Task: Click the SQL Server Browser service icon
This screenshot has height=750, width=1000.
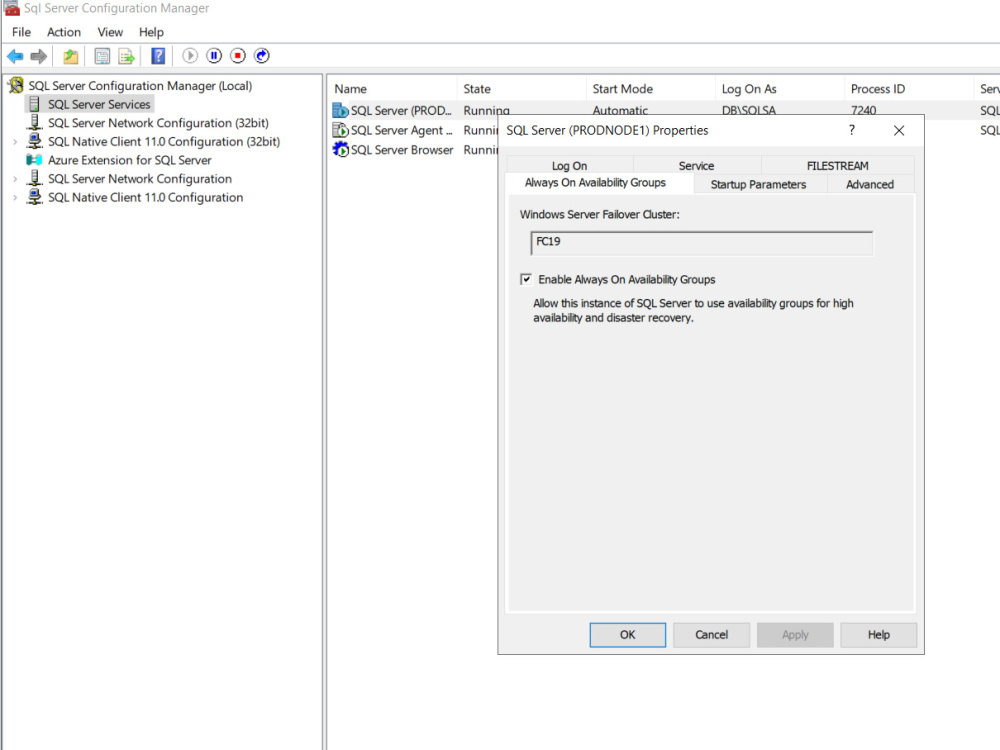Action: [341, 150]
